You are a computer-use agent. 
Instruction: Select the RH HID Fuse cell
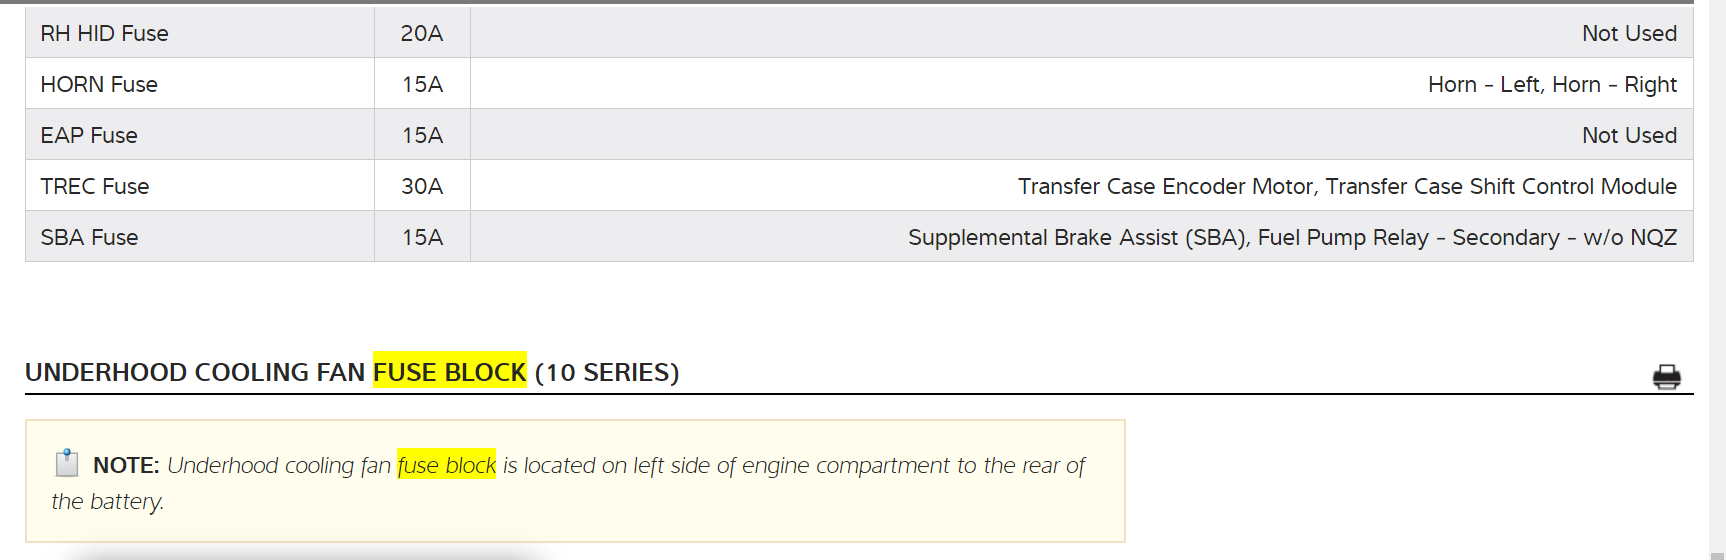105,33
